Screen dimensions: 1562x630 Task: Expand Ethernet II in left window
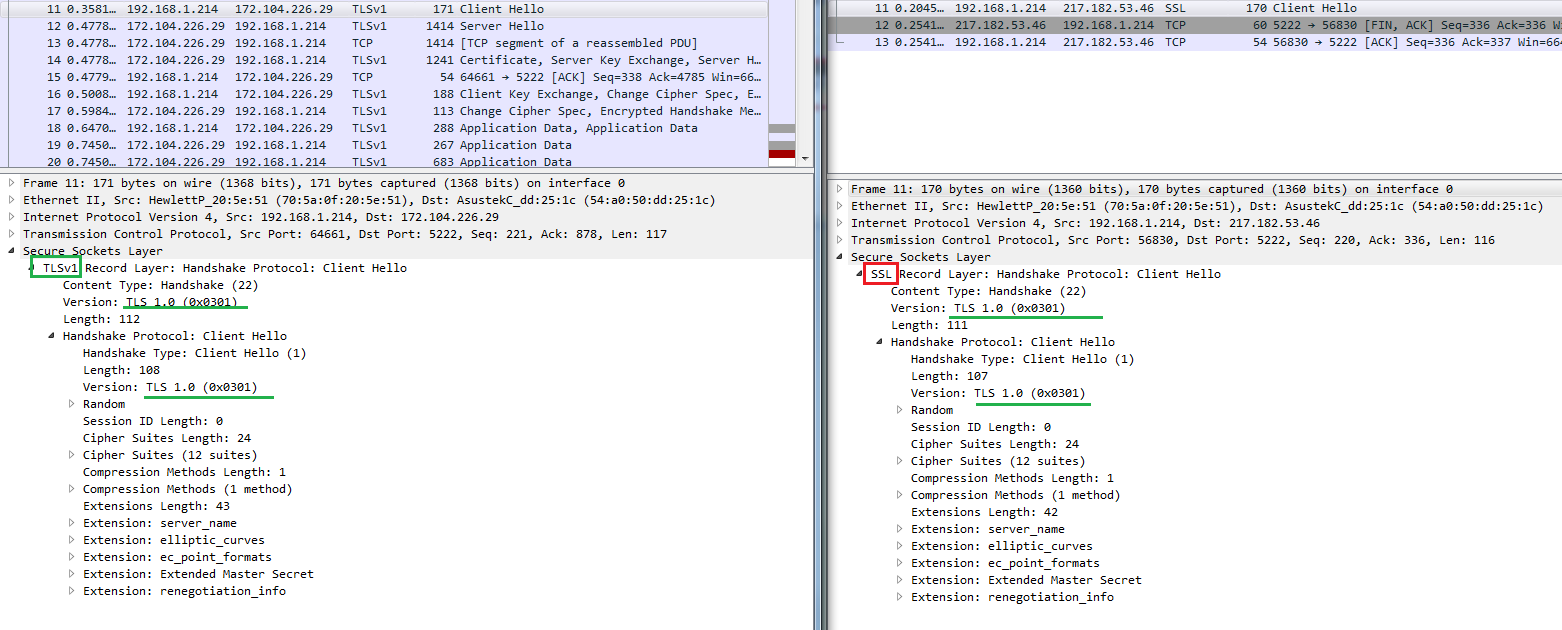pos(12,200)
